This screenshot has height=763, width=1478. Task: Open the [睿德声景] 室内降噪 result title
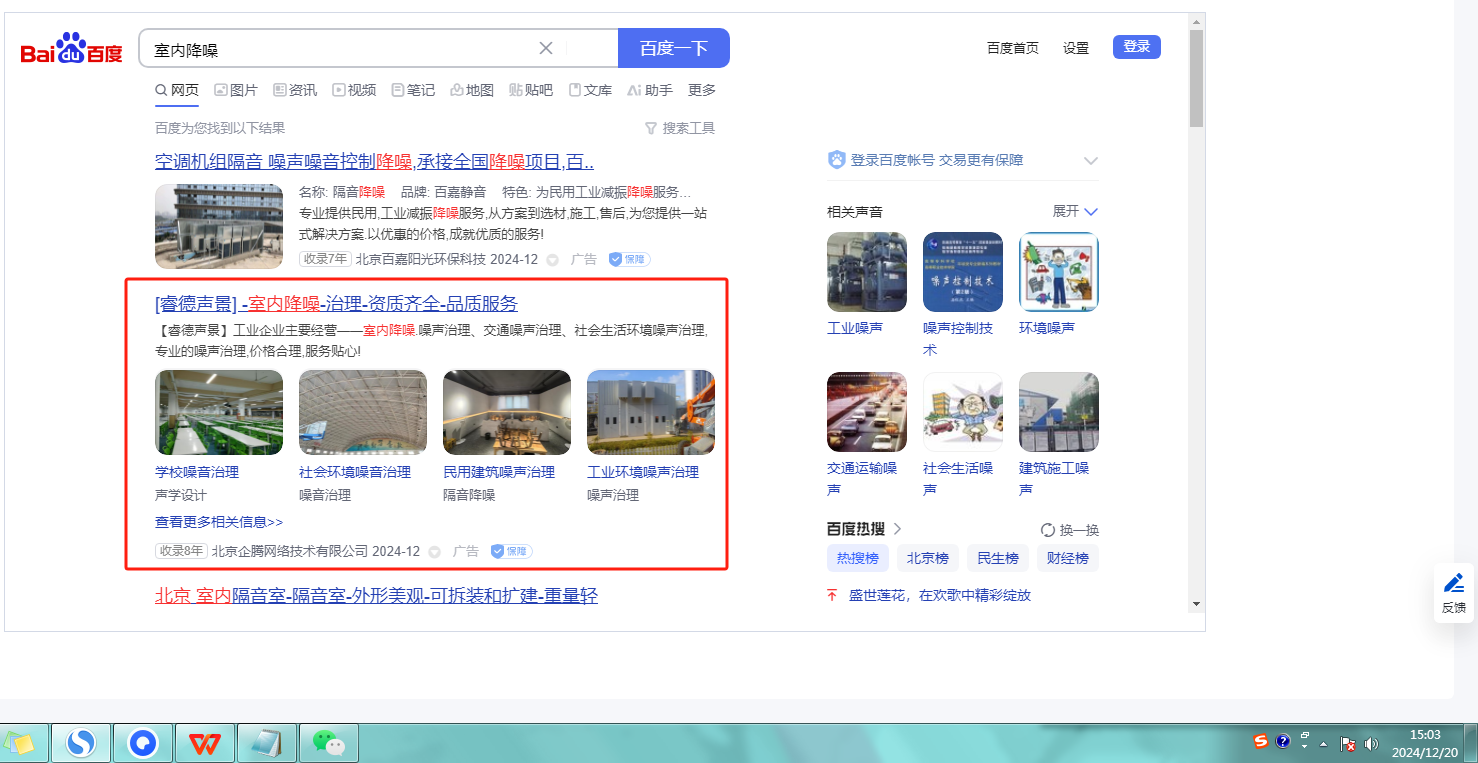pyautogui.click(x=336, y=304)
